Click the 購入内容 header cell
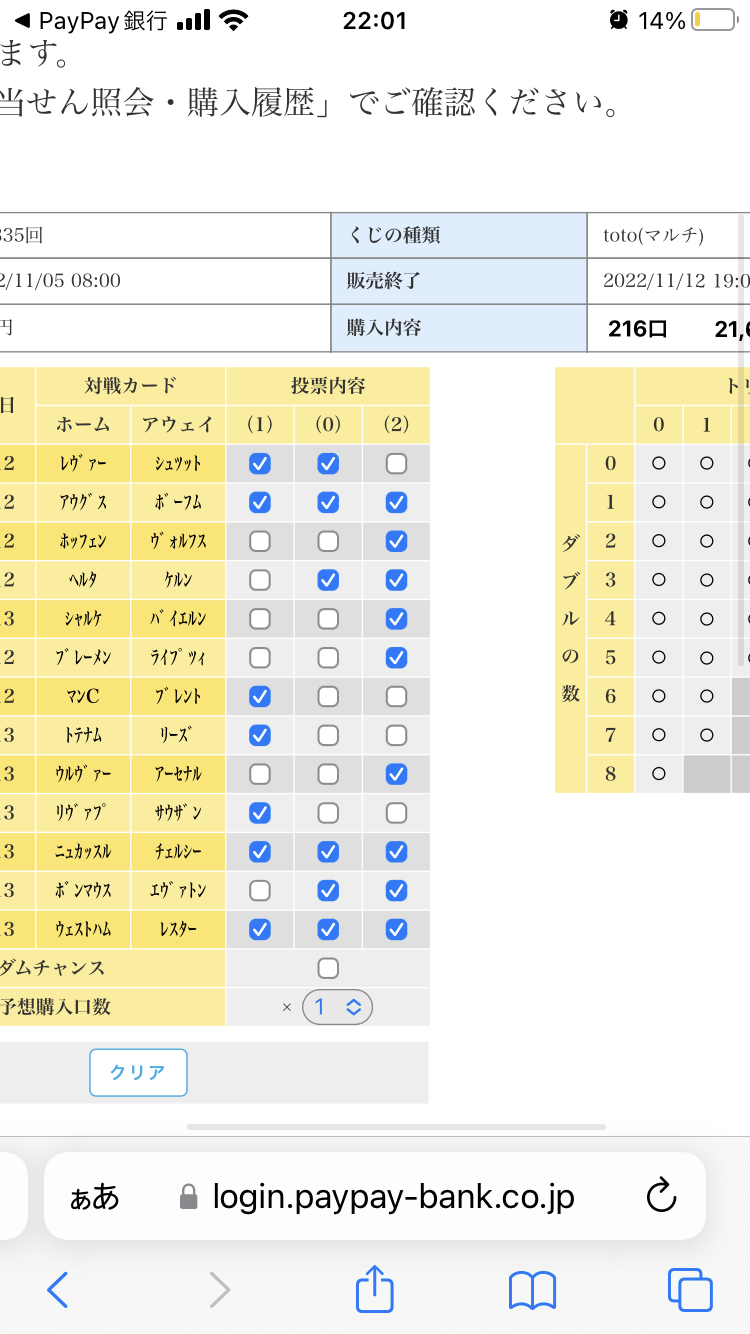The image size is (750, 1334). pos(459,328)
